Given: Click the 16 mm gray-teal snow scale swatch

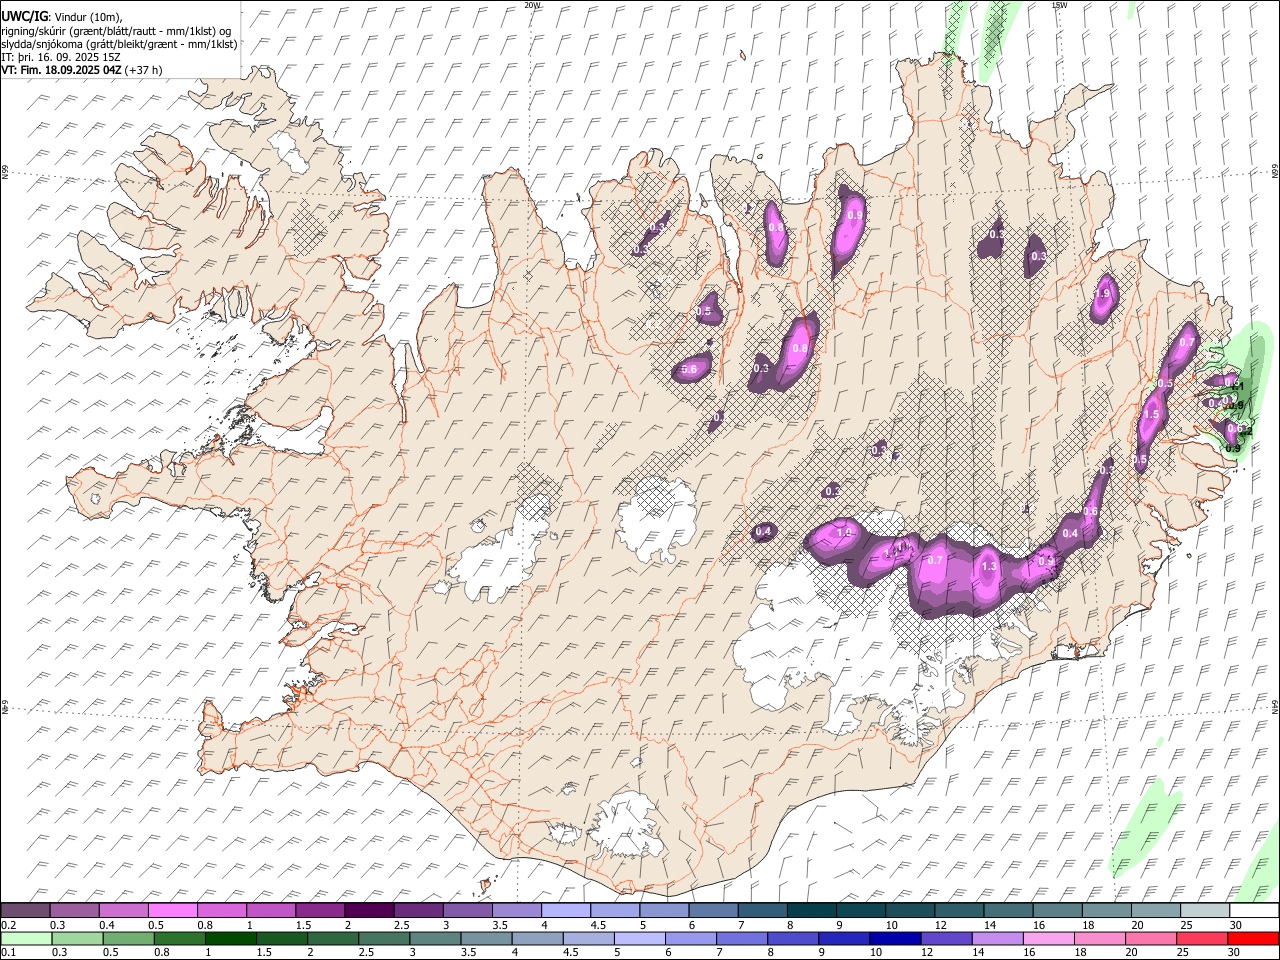Looking at the screenshot, I should tap(1057, 911).
